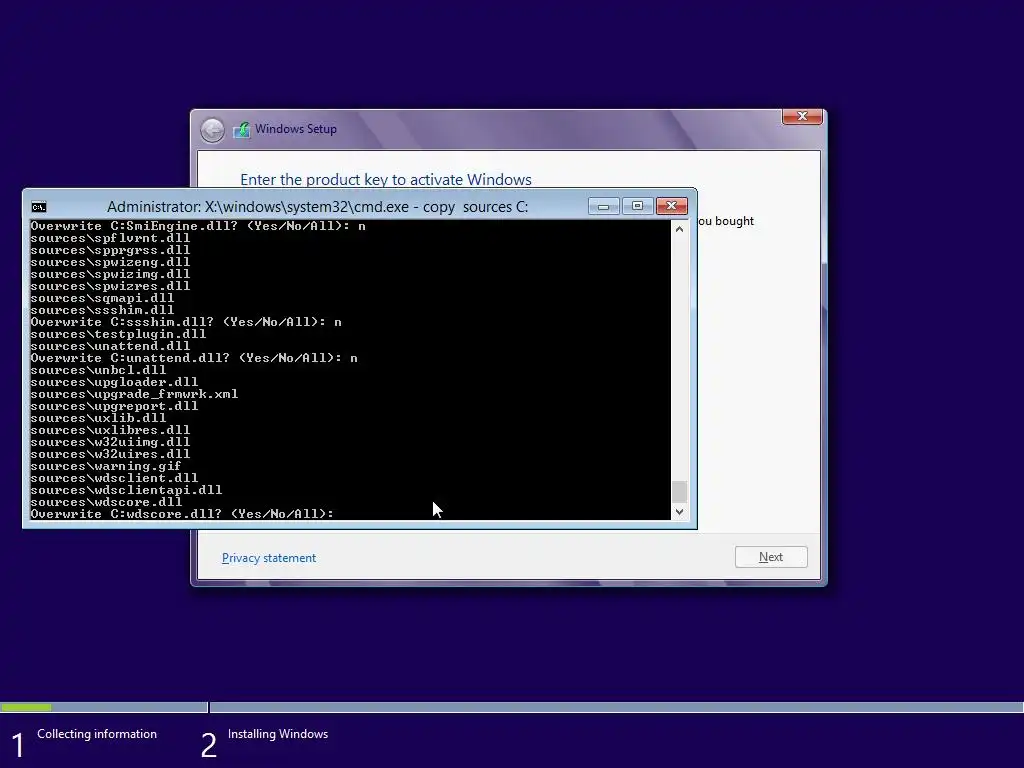Click the 'Overwrite C:wdscore.dll?' prompt line
Viewport: 1024px width, 768px height.
[x=182, y=514]
